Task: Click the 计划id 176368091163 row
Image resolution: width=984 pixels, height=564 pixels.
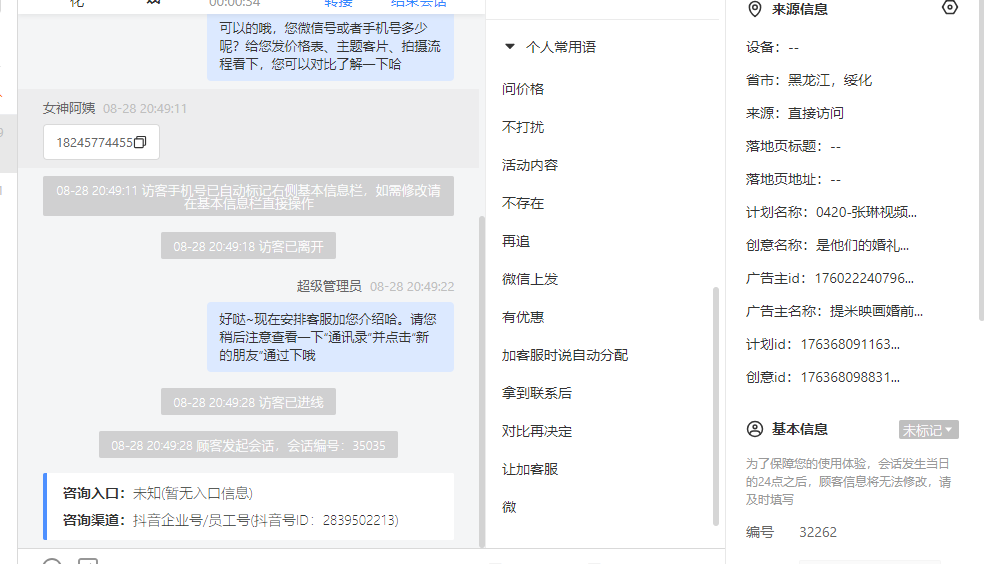Action: 823,344
